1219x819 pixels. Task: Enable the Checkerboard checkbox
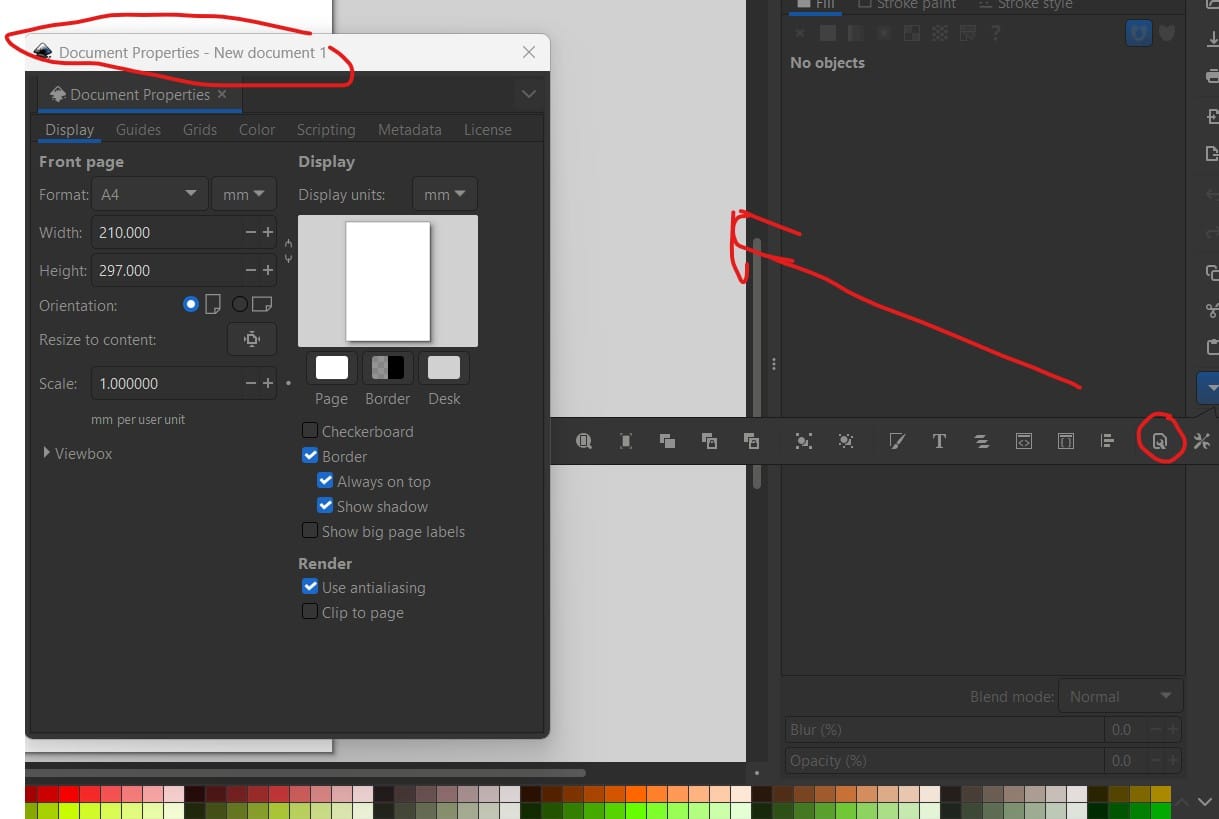(x=310, y=431)
